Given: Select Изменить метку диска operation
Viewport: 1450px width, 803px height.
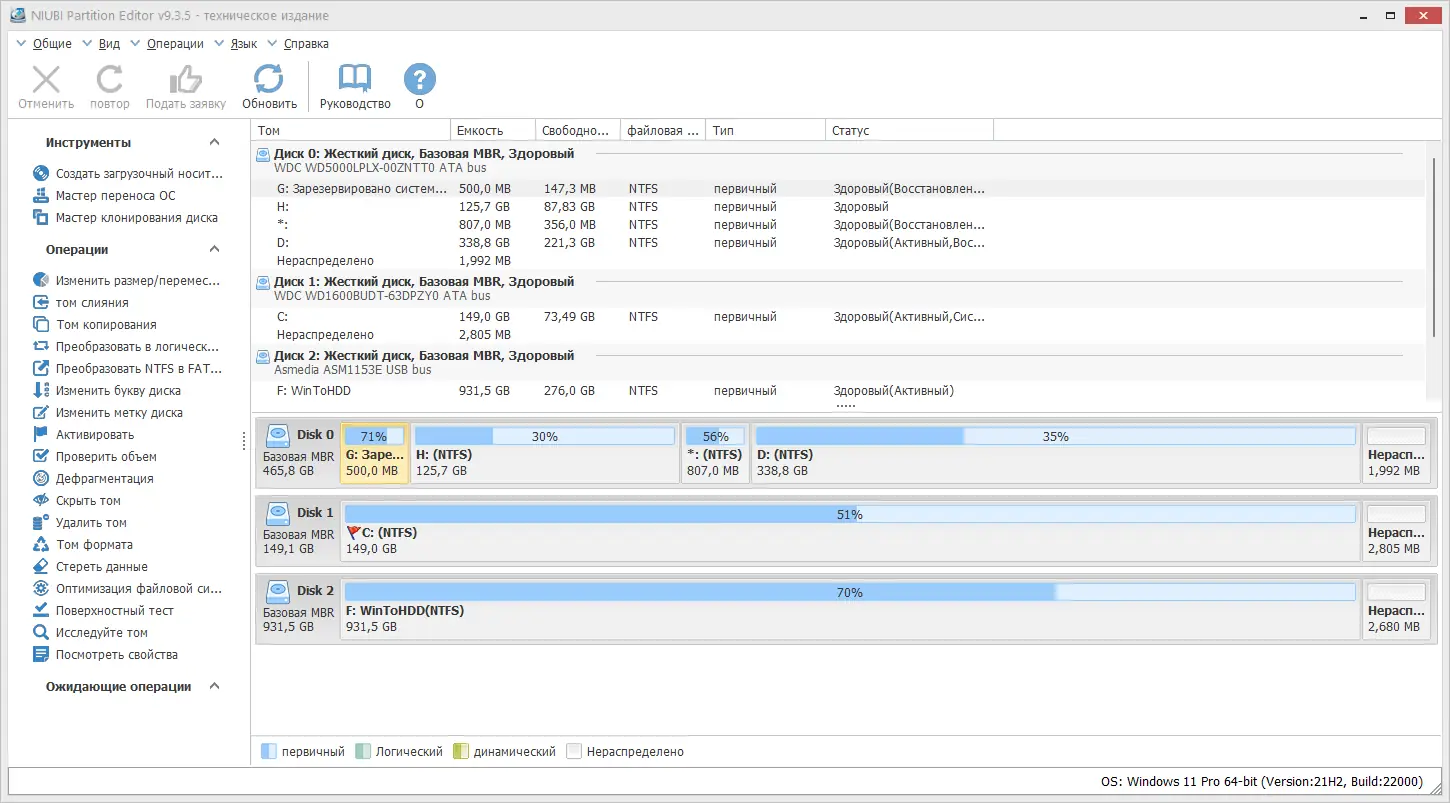Looking at the screenshot, I should click(x=108, y=413).
